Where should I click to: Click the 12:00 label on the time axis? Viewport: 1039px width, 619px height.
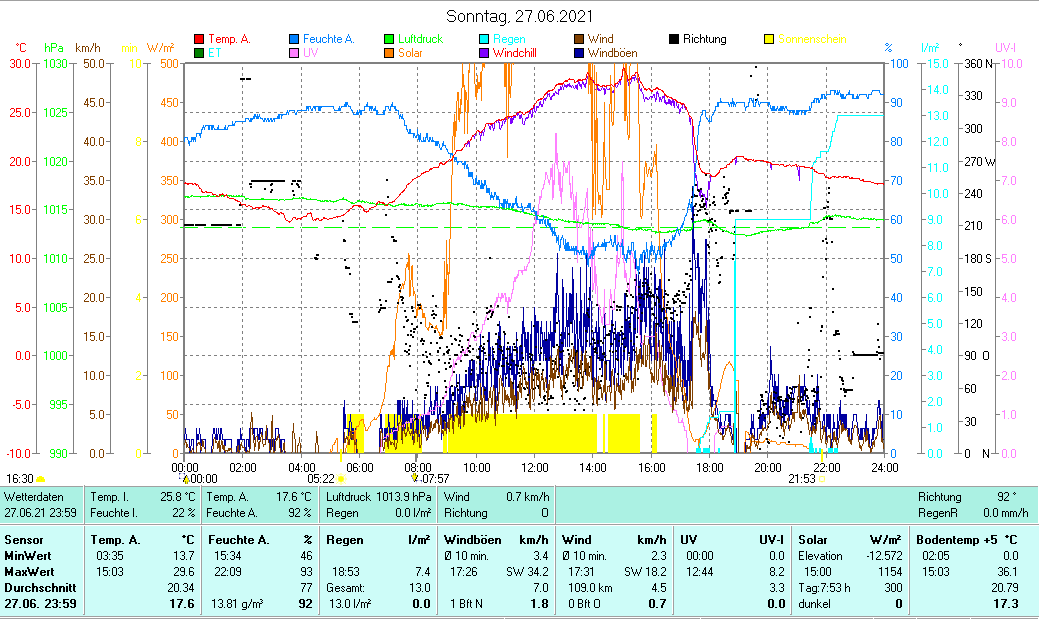coord(535,467)
